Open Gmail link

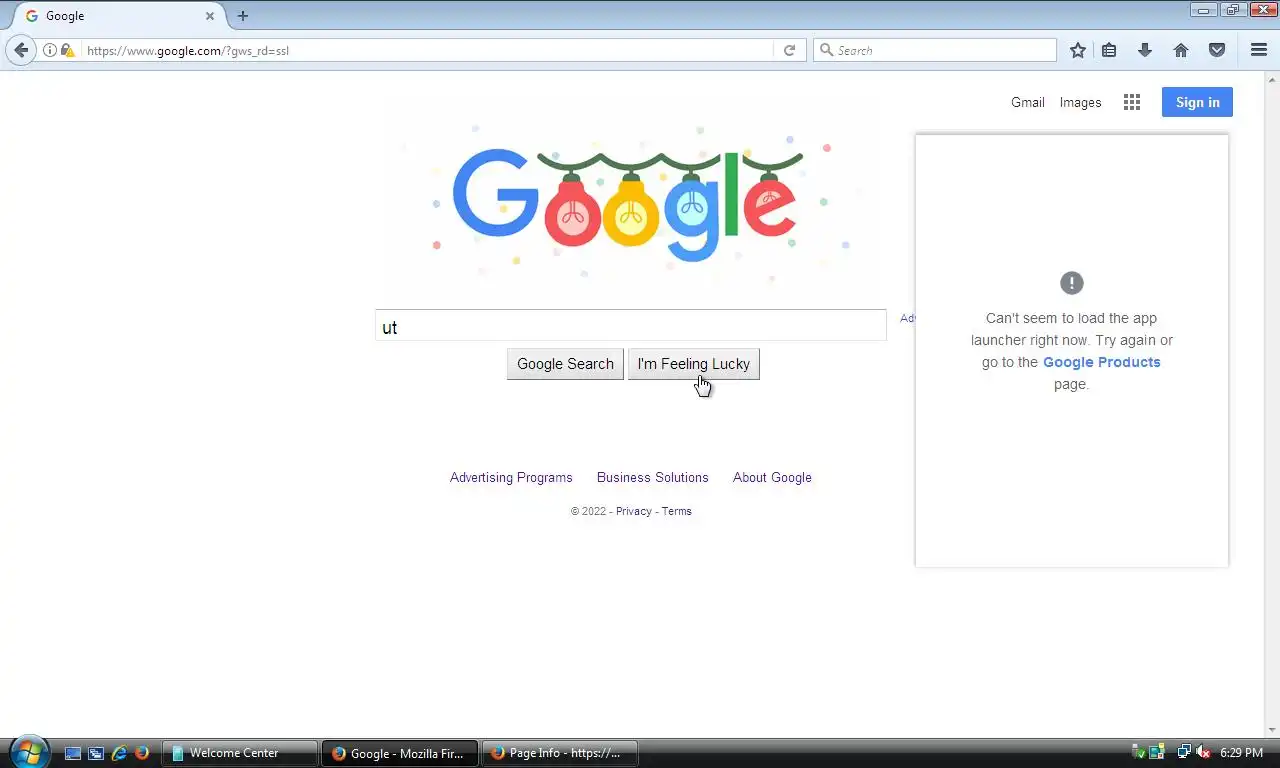(1027, 102)
